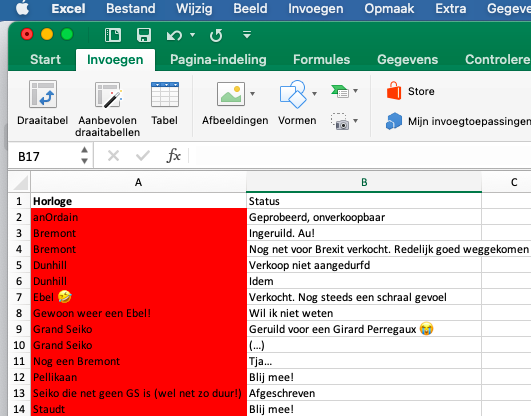Viewport: 531px width, 416px height.
Task: Open the Name Box stepper arrows
Action: [85, 155]
